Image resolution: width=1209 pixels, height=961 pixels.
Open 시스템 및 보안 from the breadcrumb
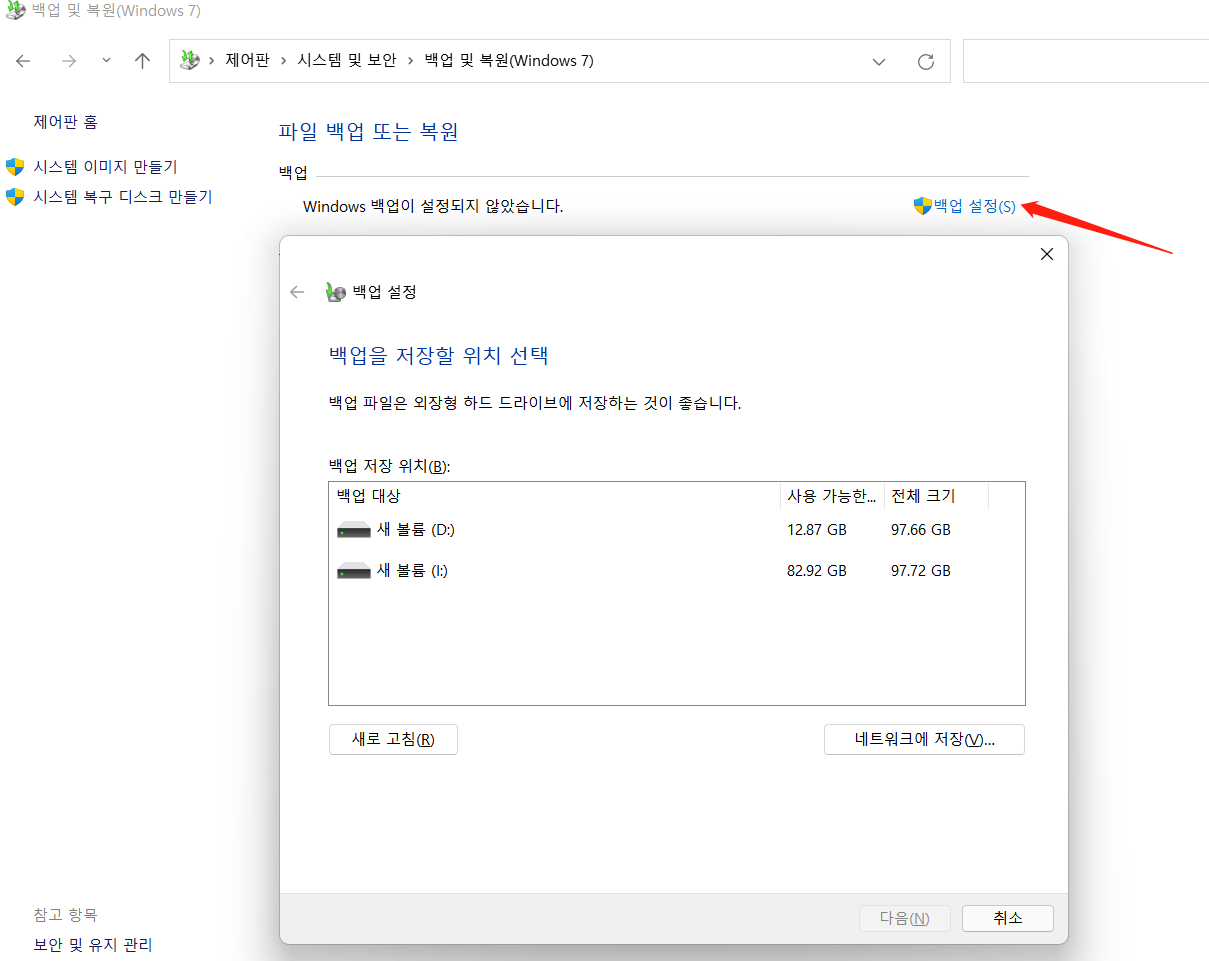(346, 60)
